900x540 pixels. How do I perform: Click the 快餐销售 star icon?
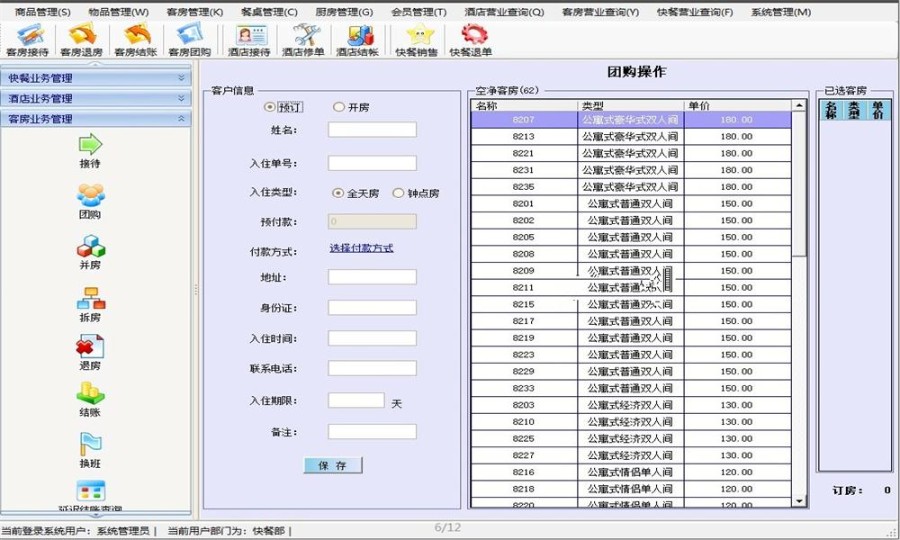416,39
